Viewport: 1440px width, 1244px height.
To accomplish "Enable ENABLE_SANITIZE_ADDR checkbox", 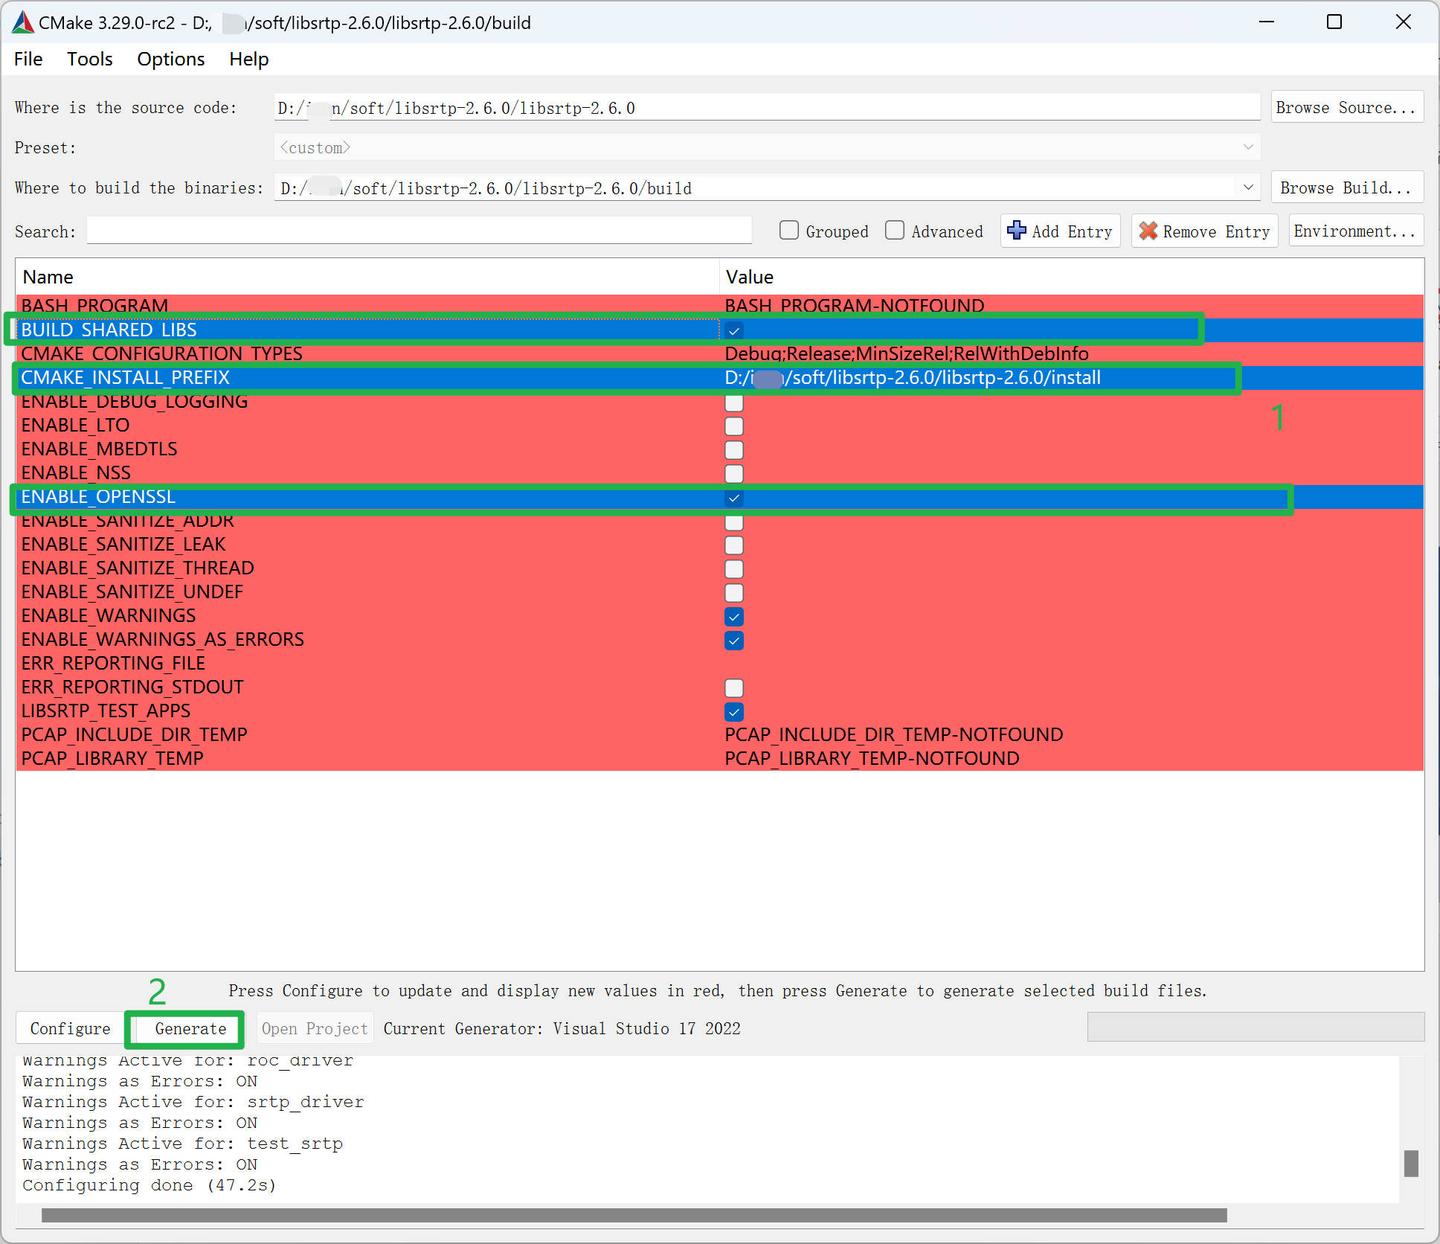I will (734, 521).
